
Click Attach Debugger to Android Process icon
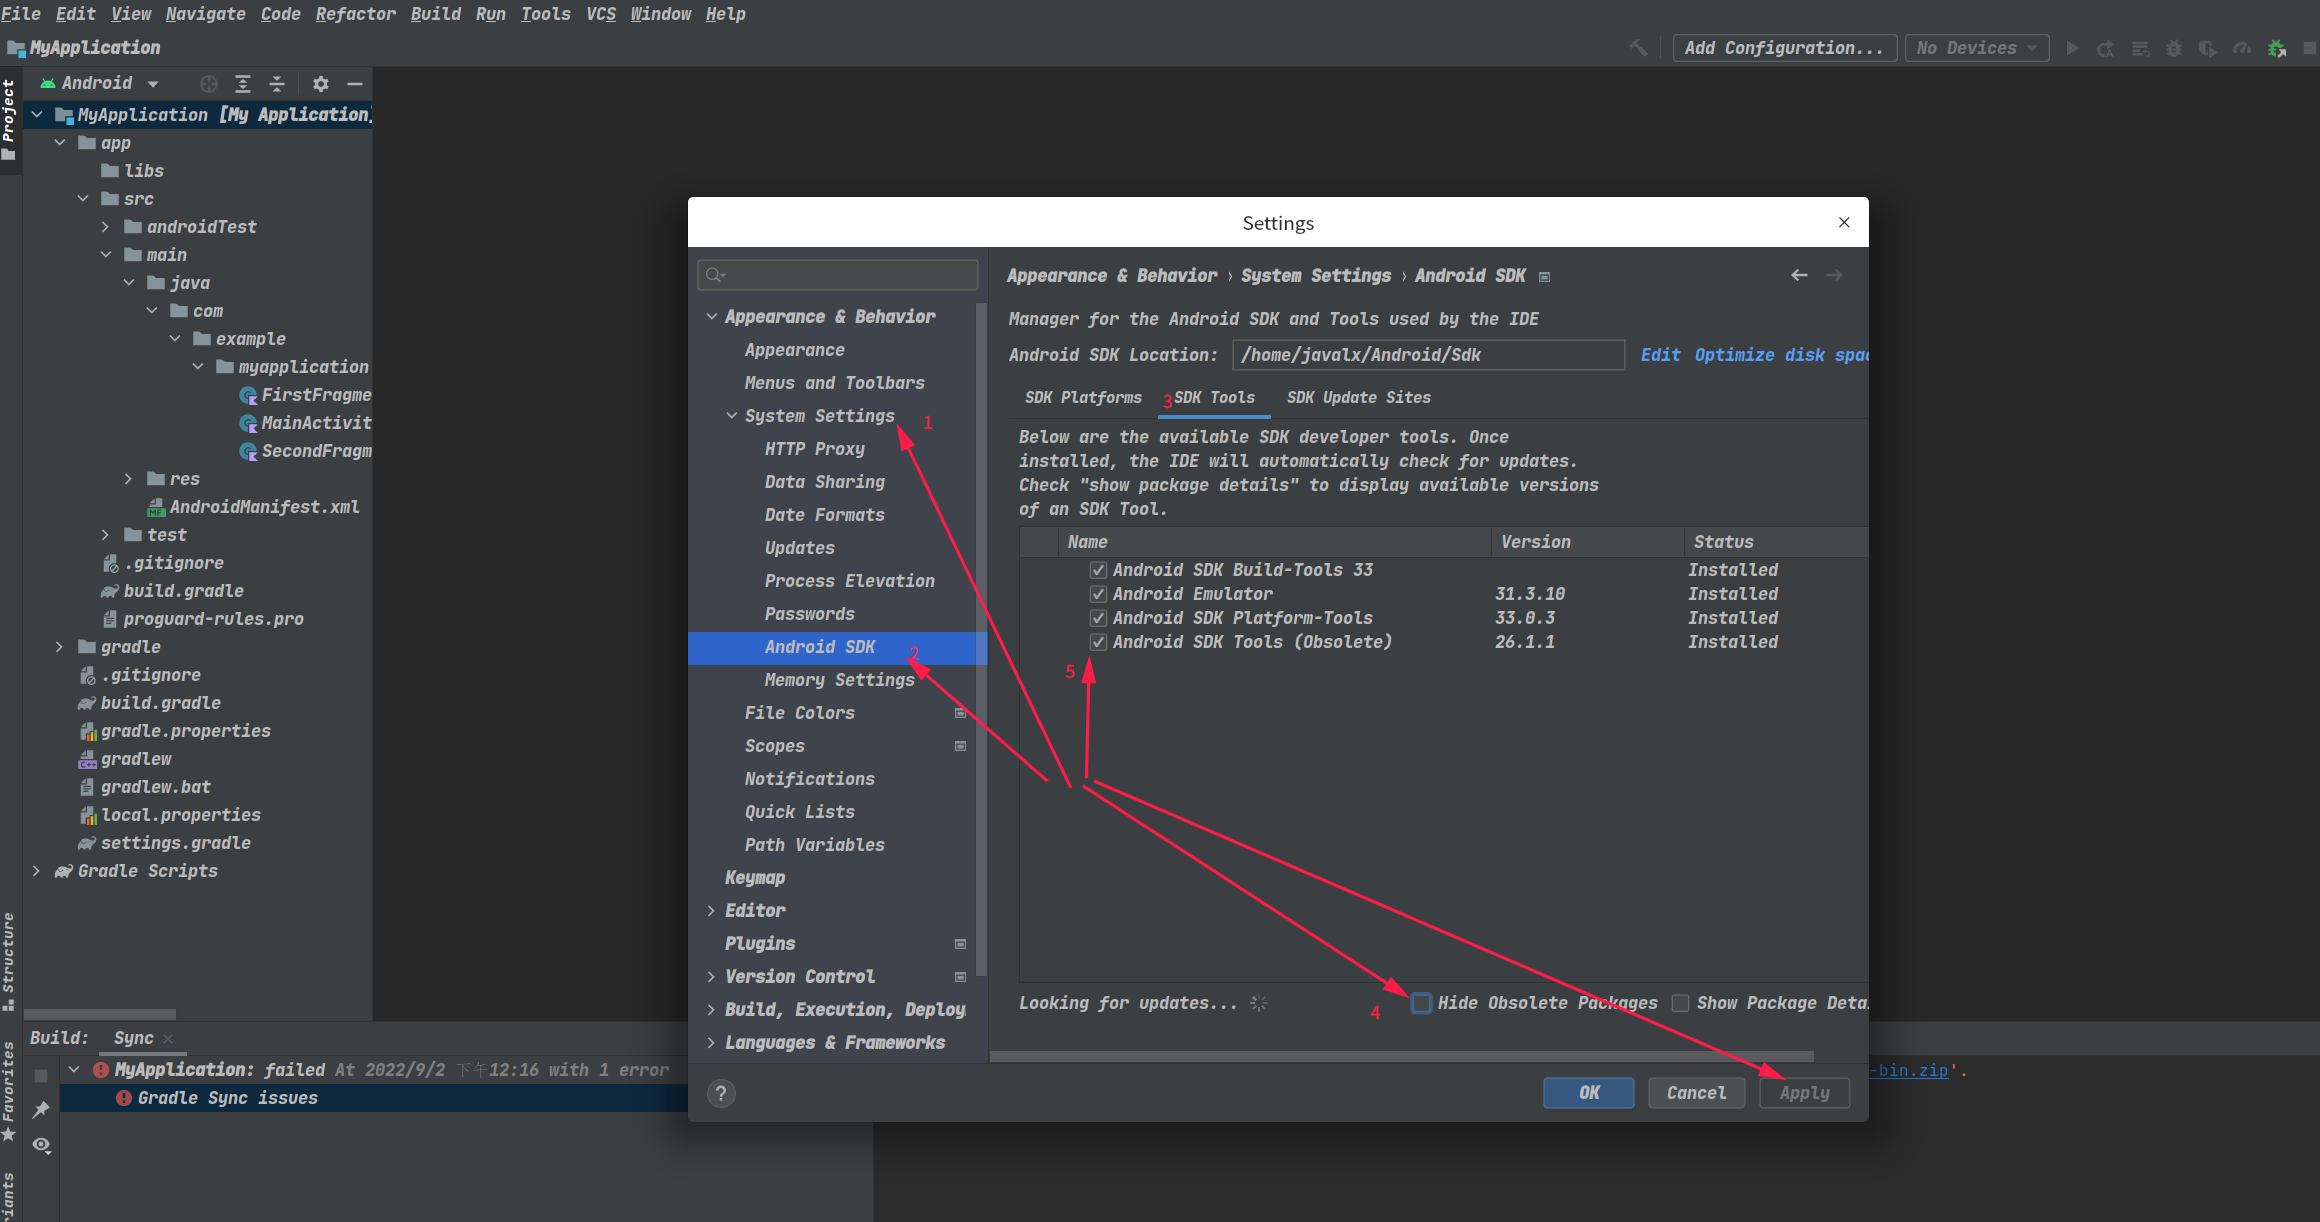tap(2277, 48)
